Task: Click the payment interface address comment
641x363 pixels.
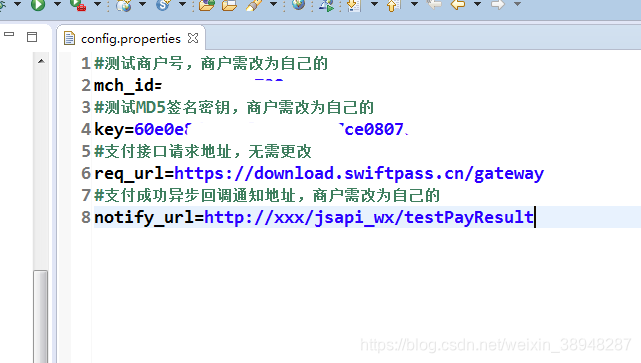Action: click(x=203, y=152)
